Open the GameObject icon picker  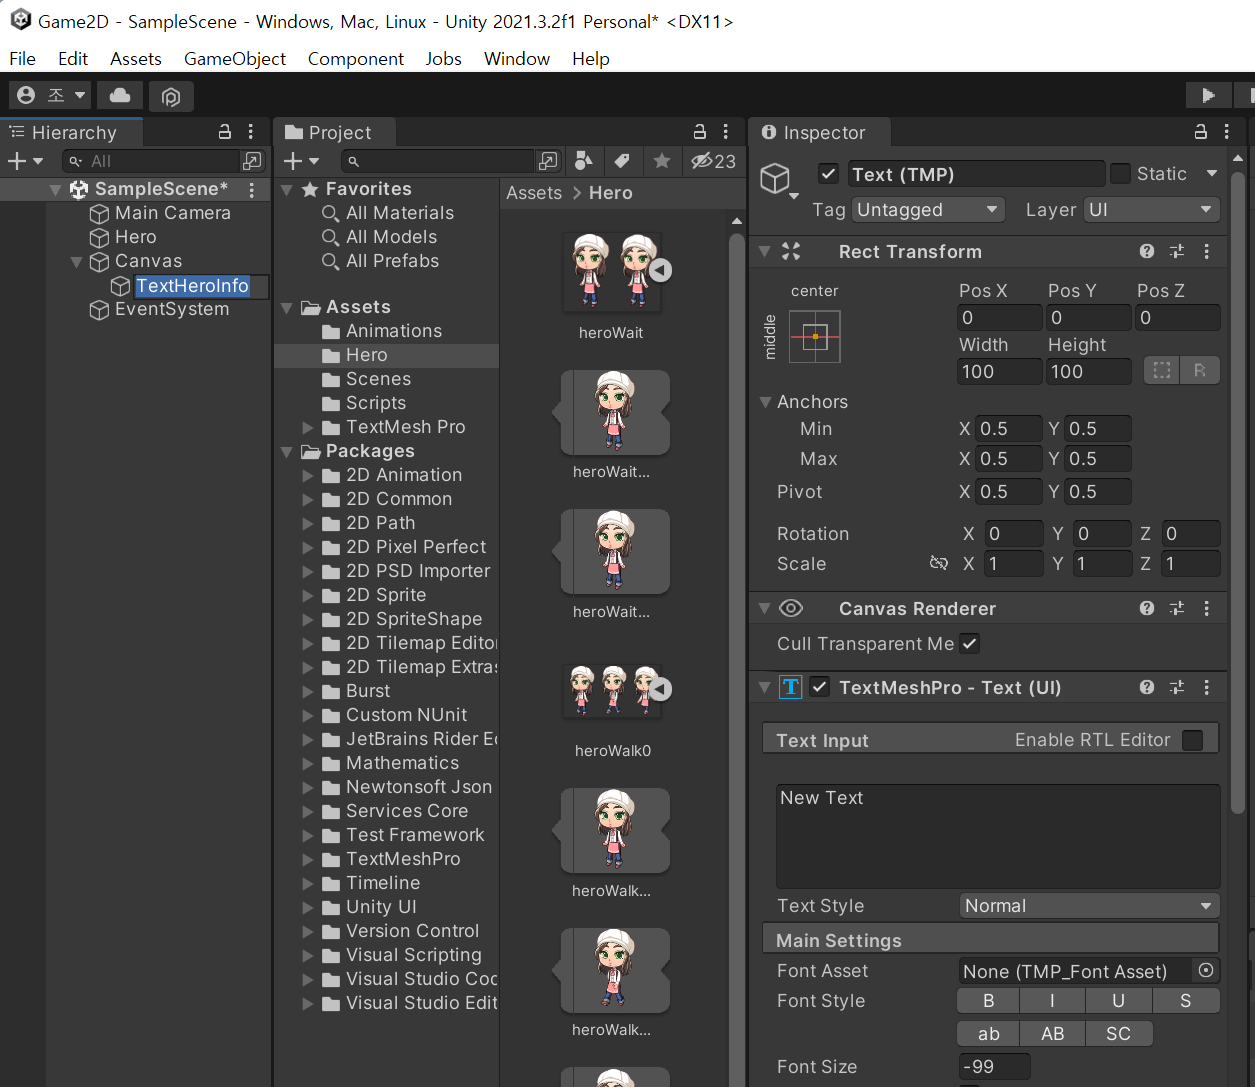(x=779, y=181)
